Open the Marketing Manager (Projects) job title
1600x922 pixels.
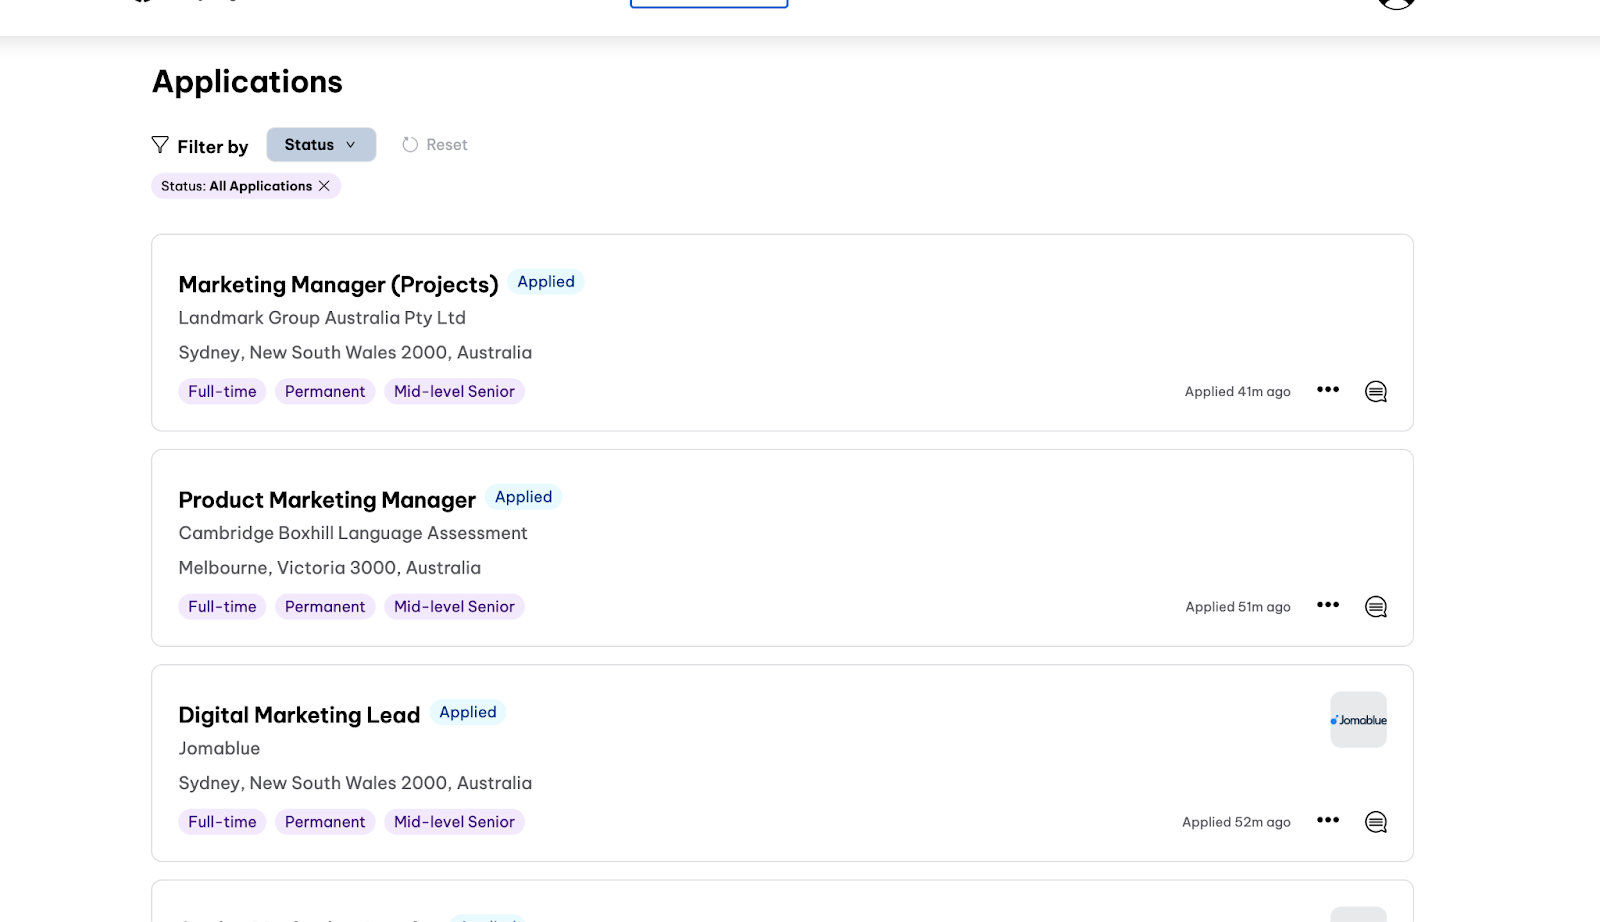point(338,285)
